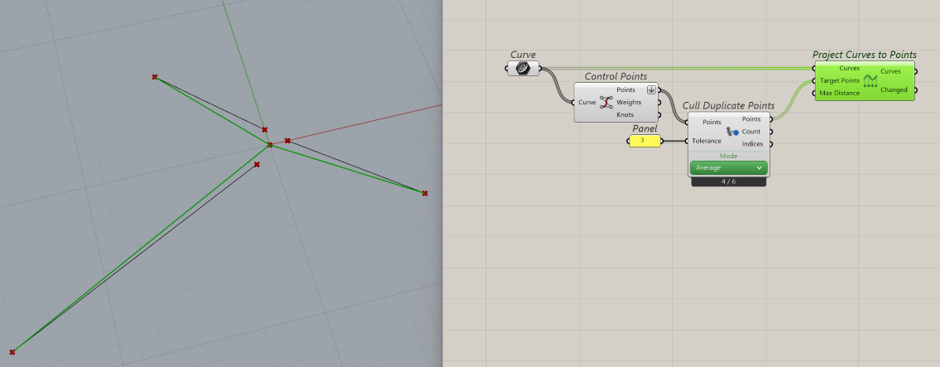Image resolution: width=940 pixels, height=367 pixels.
Task: Click the Curve title label
Action: [x=523, y=55]
